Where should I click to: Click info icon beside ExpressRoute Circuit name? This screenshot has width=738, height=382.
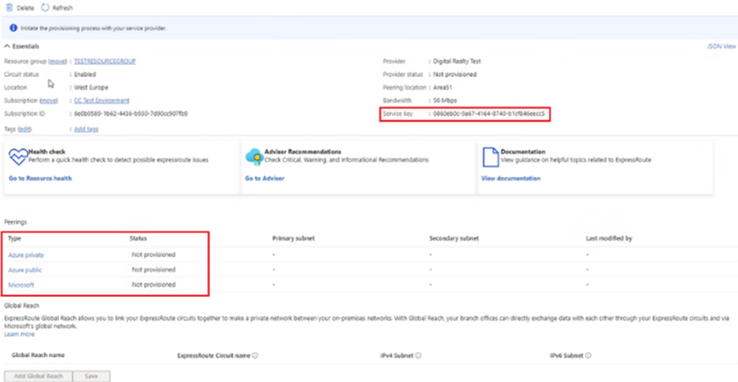pos(255,356)
